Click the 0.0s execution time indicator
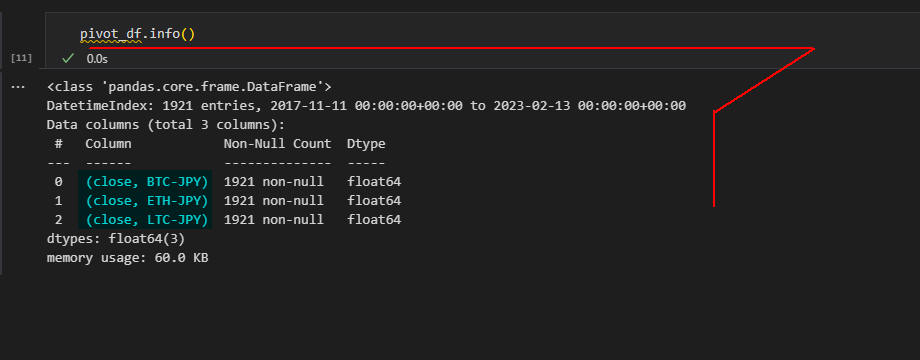The height and width of the screenshot is (360, 920). [97, 59]
